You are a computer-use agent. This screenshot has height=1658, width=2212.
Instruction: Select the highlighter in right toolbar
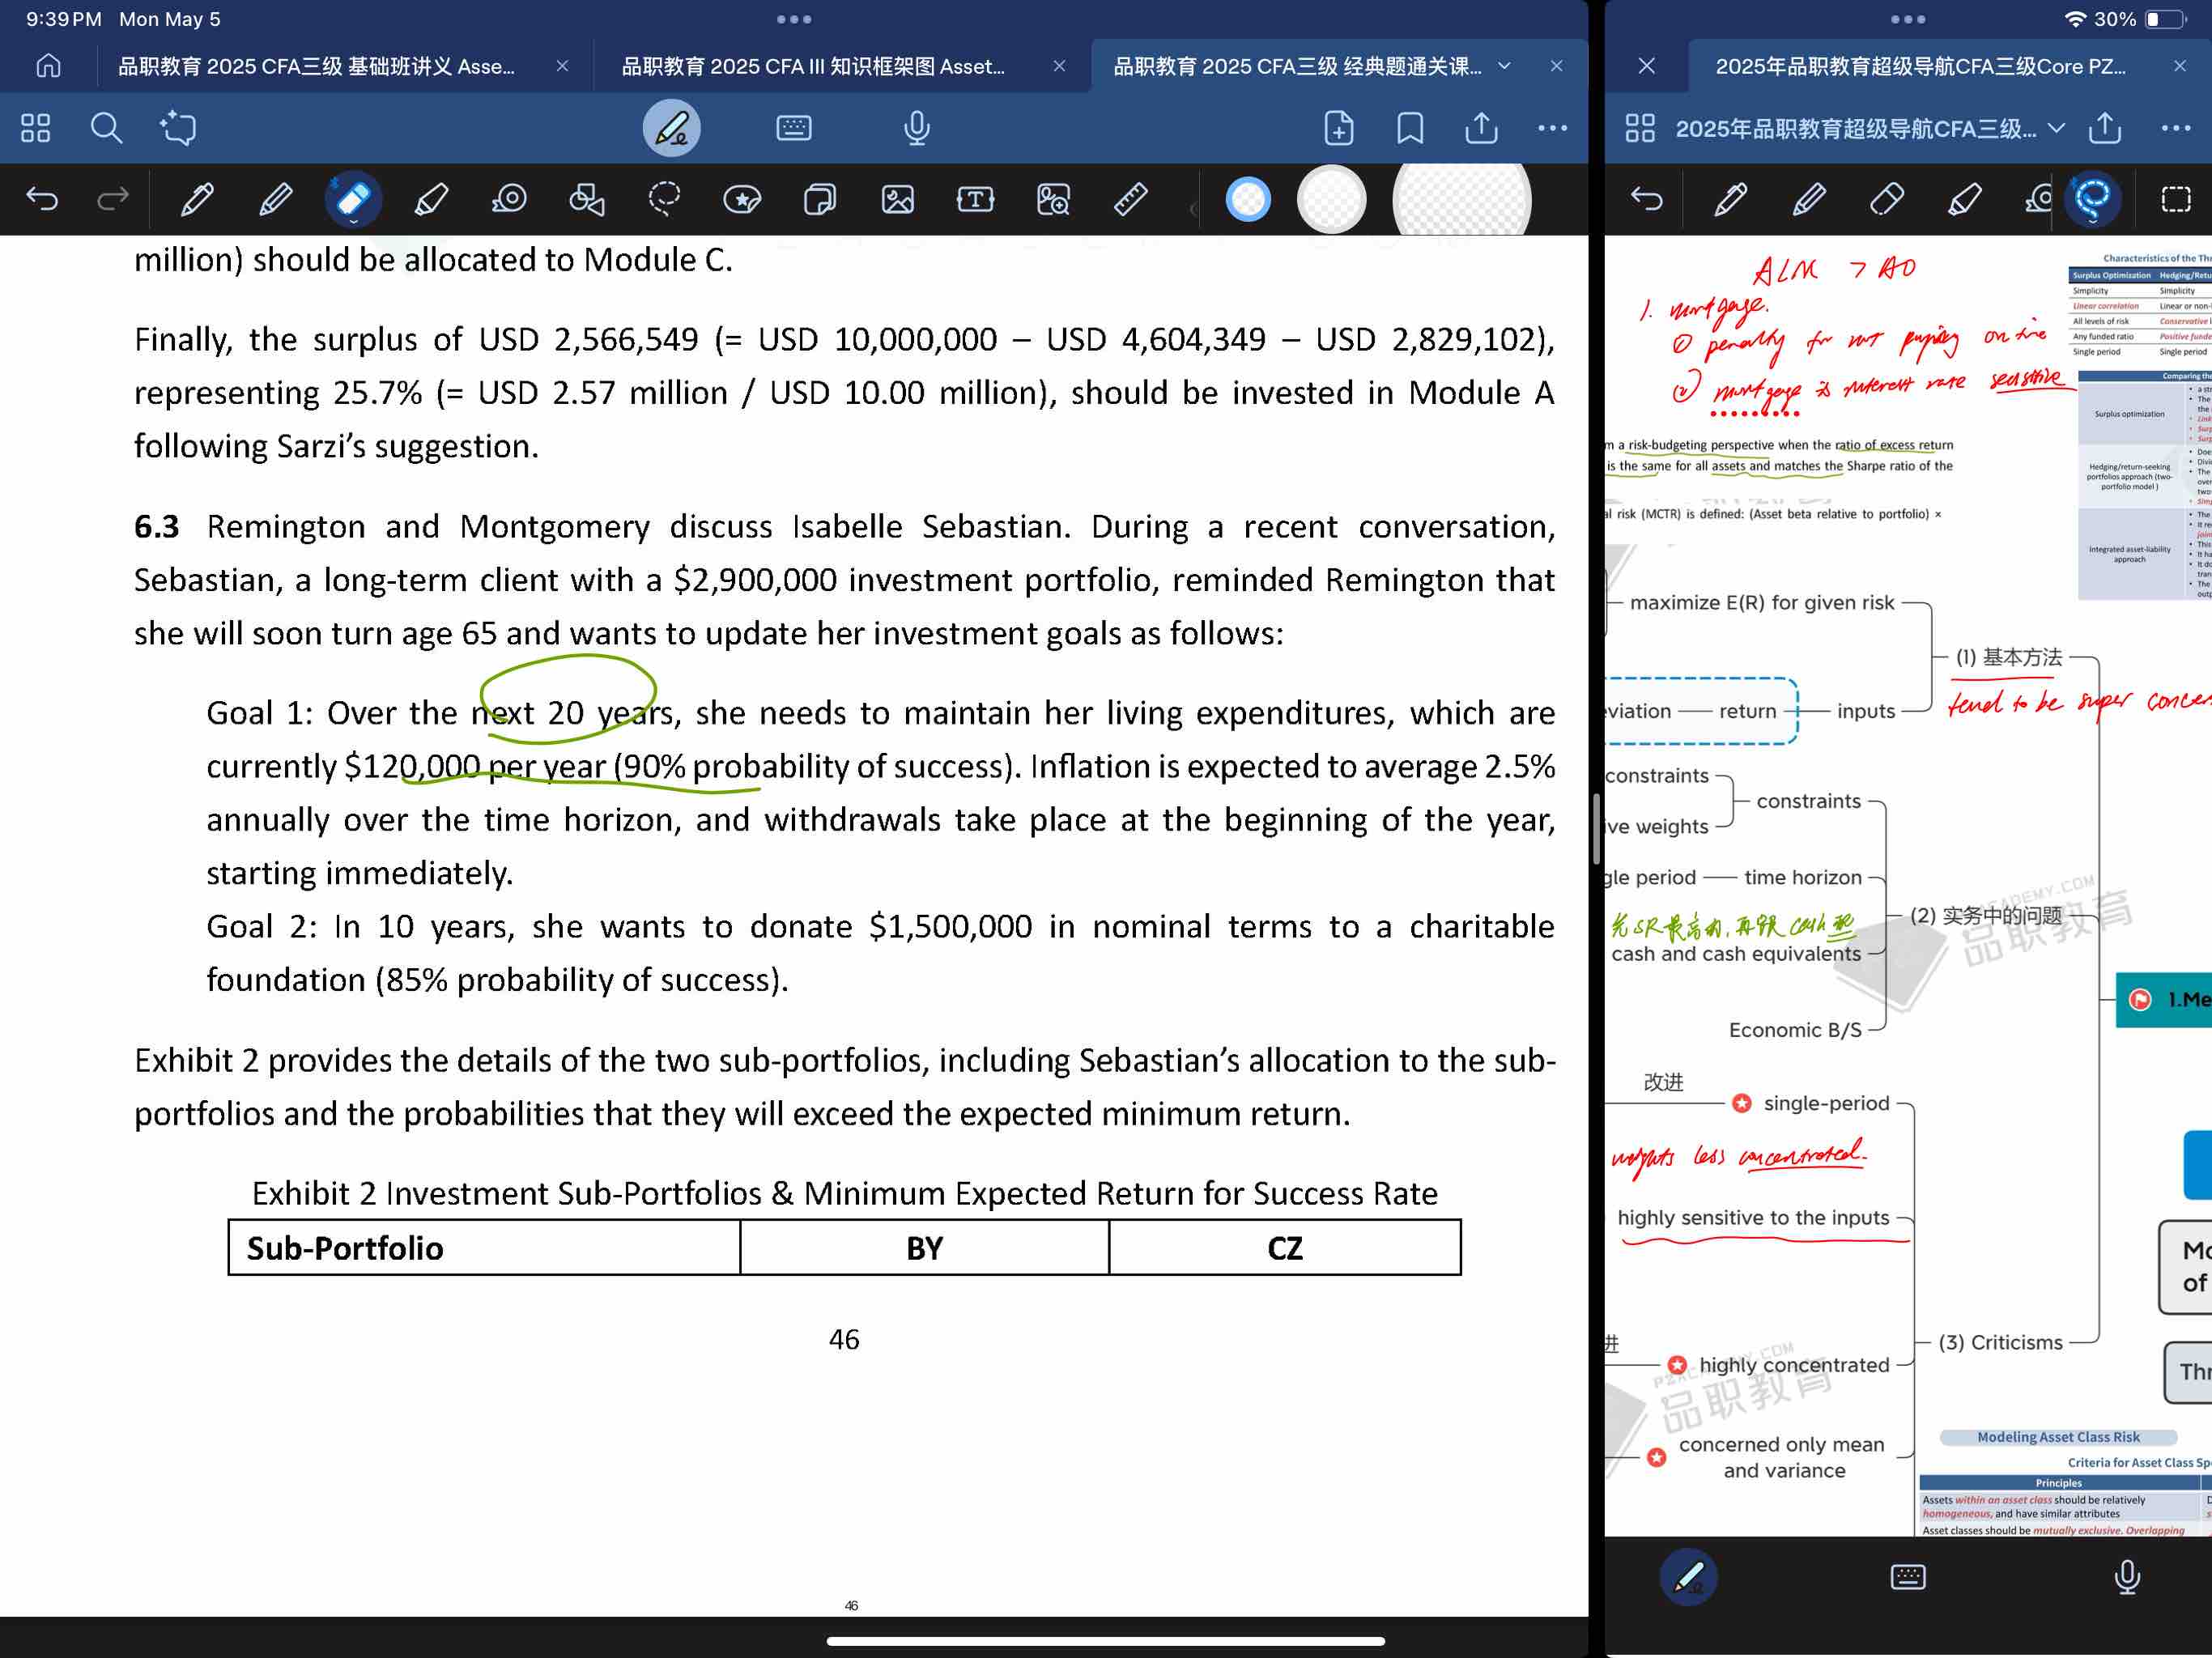point(1964,199)
